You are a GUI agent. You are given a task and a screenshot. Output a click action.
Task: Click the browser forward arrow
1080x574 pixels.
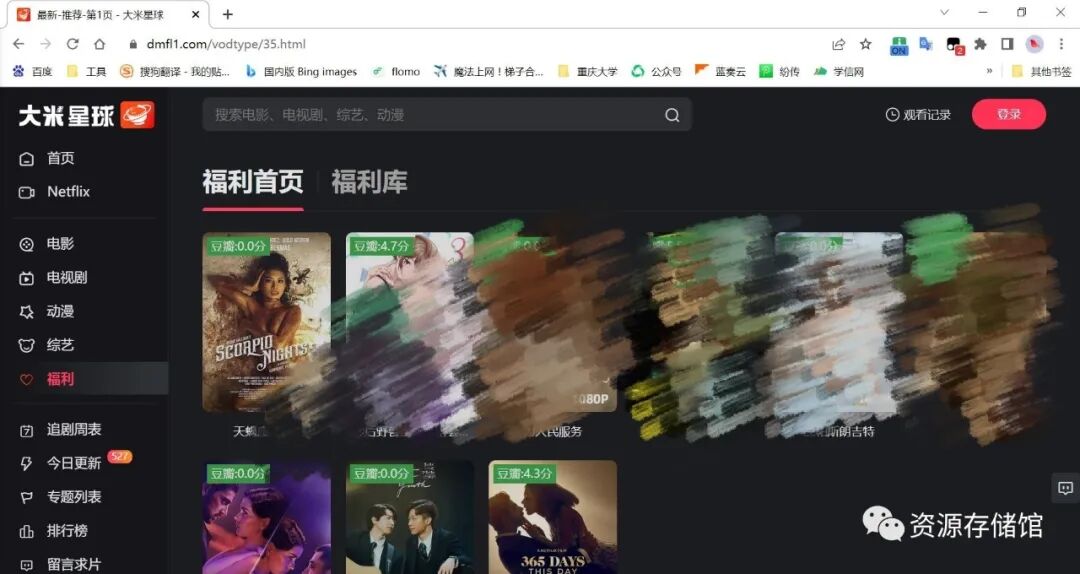45,44
